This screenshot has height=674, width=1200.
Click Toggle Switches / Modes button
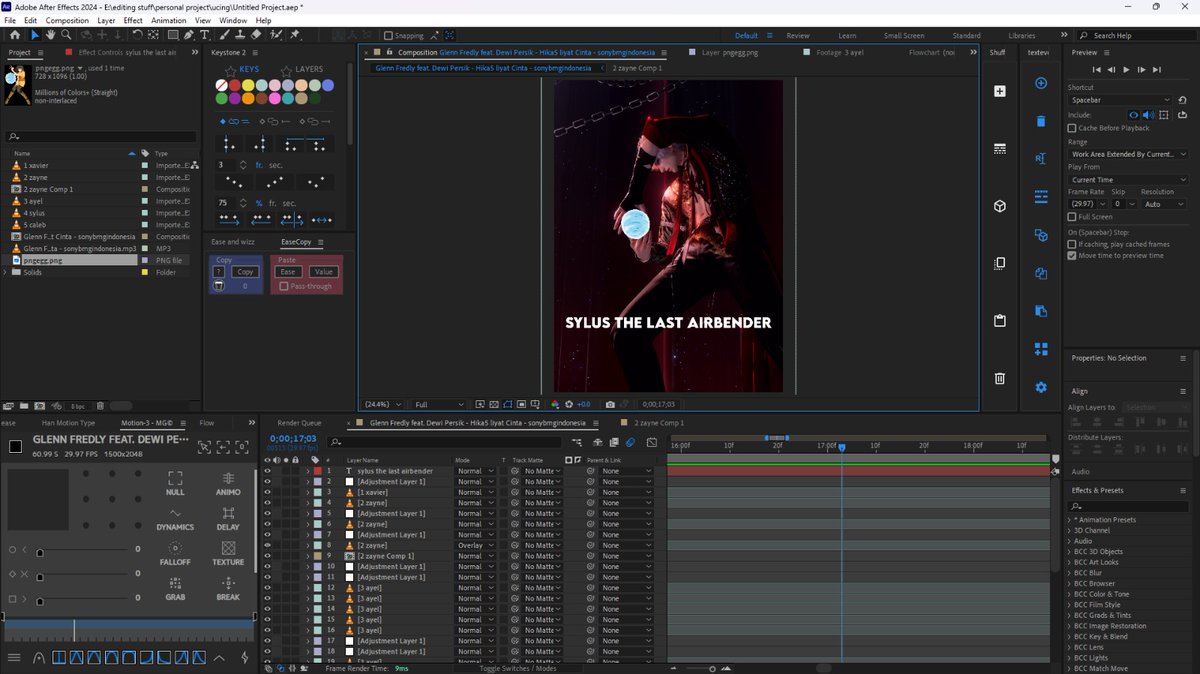coord(518,668)
